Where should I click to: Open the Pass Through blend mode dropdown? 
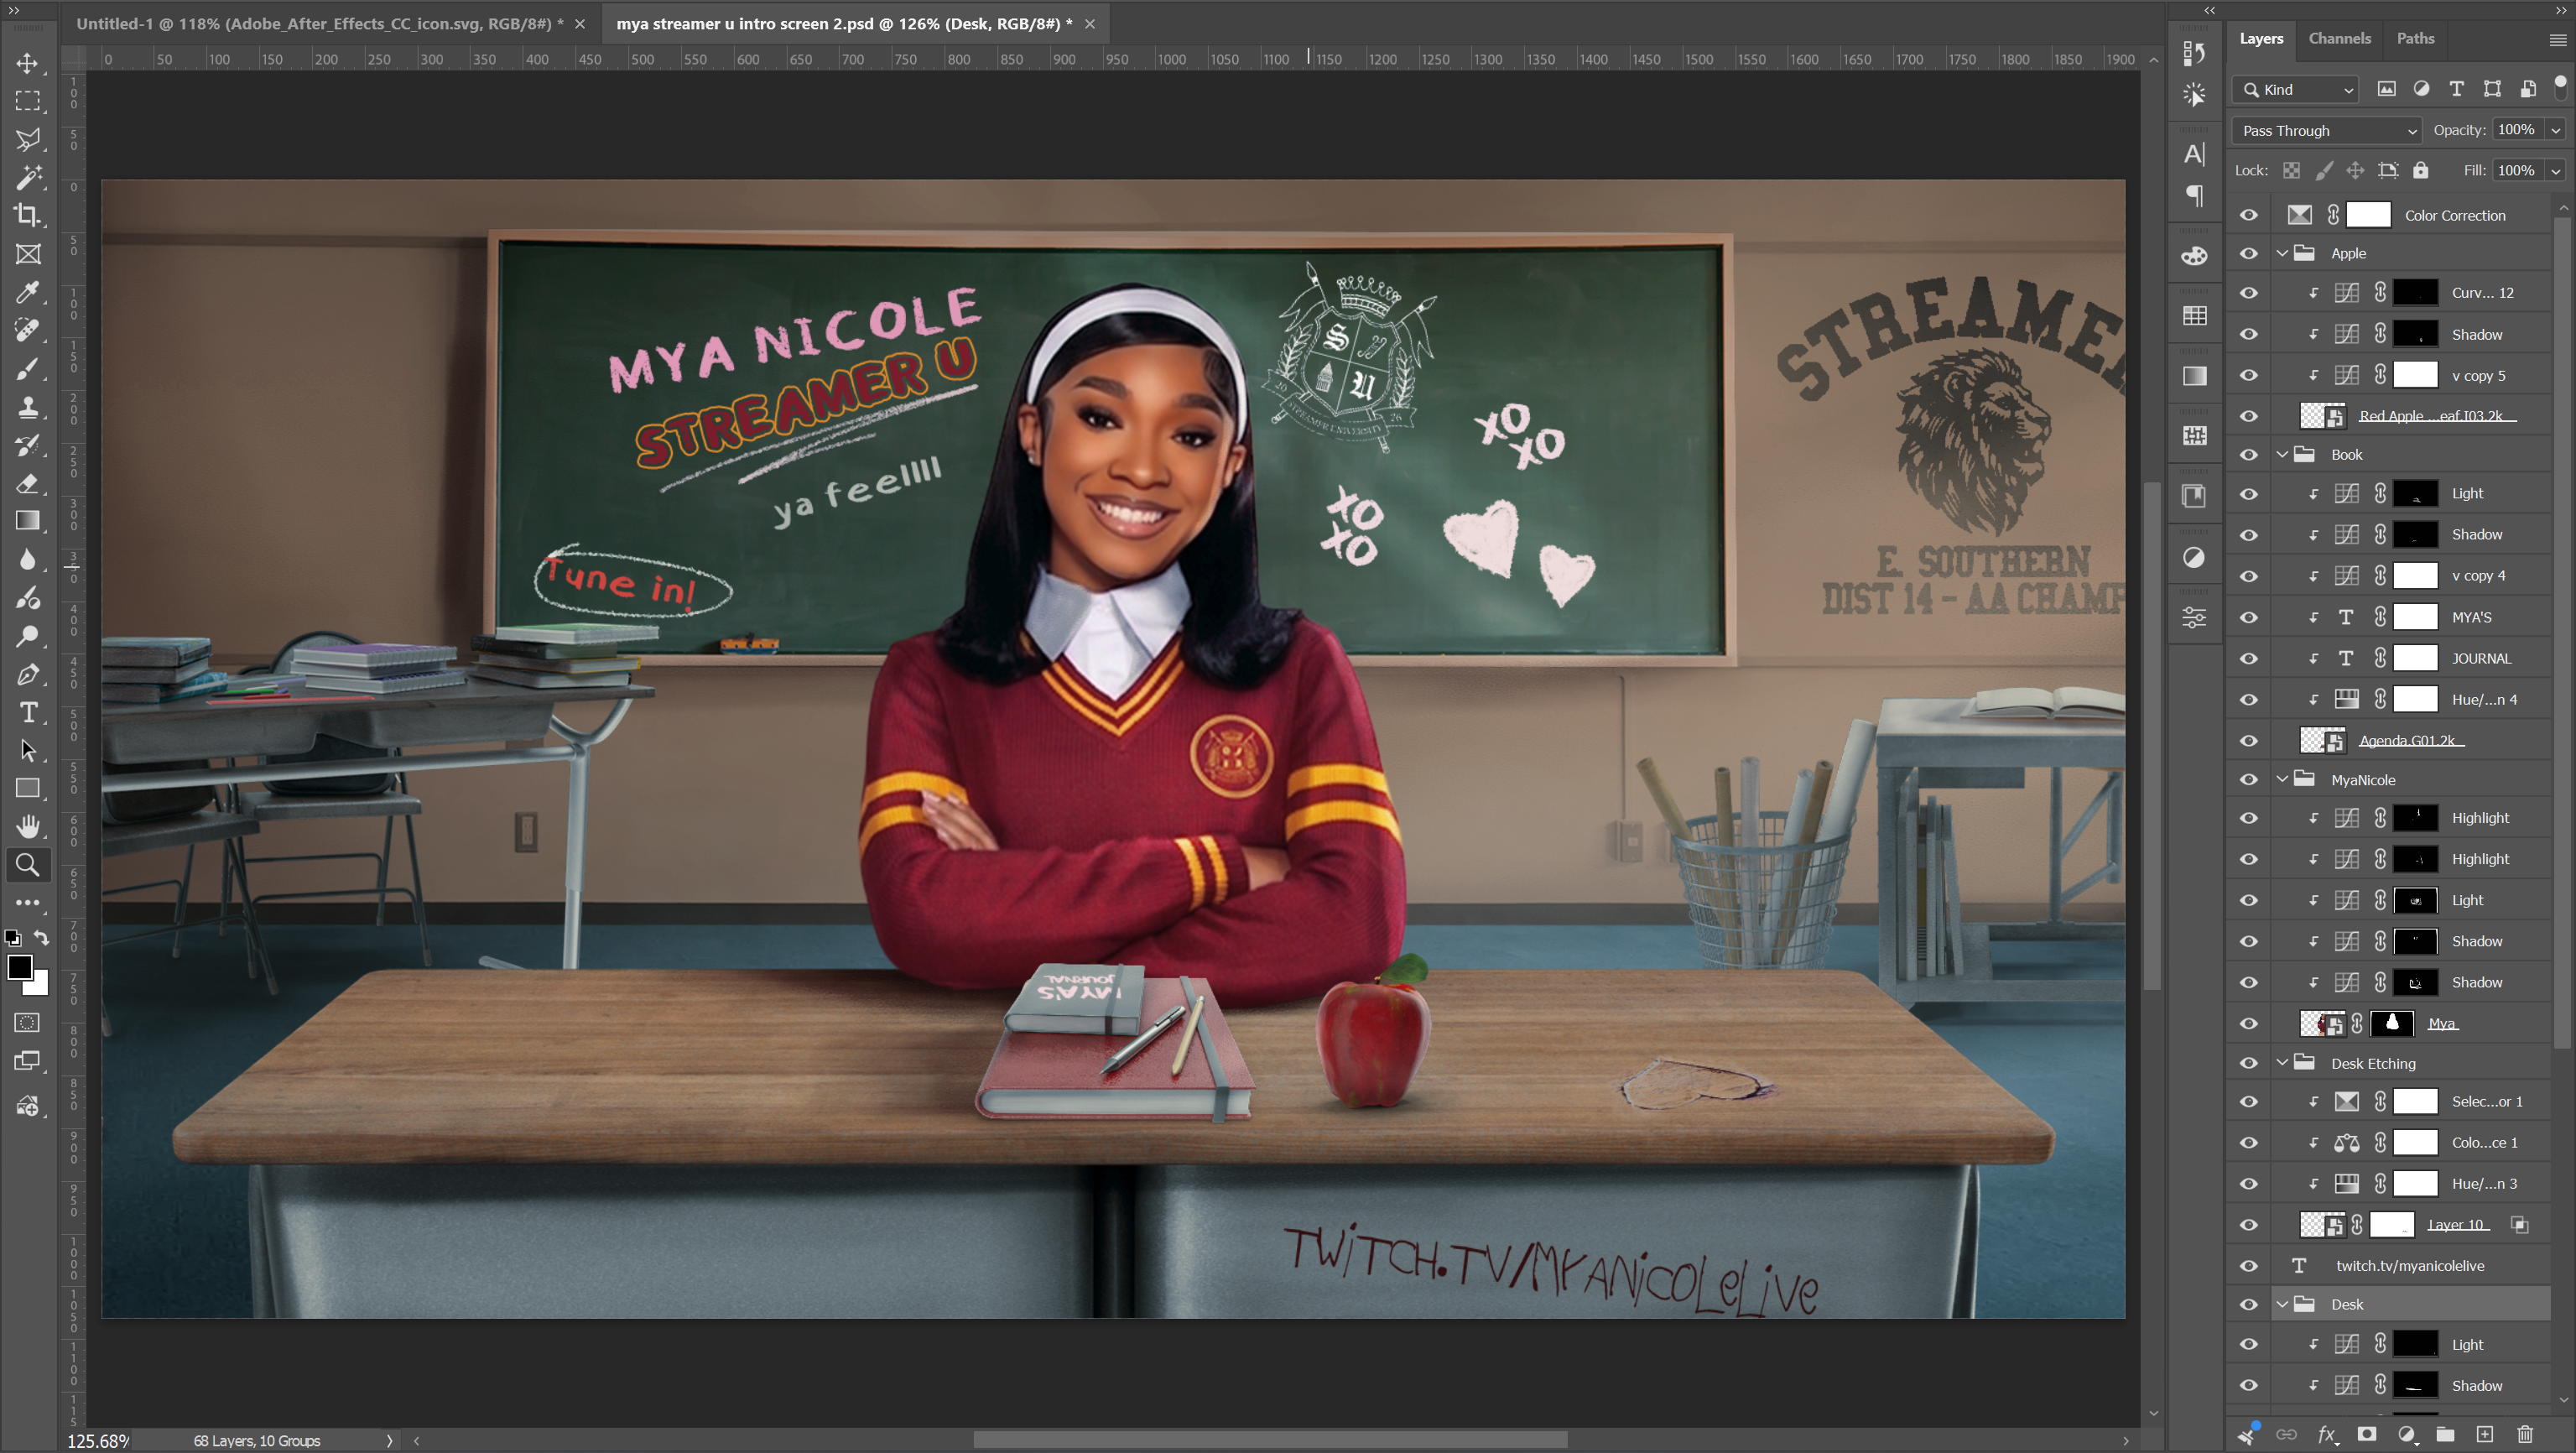pos(2326,131)
